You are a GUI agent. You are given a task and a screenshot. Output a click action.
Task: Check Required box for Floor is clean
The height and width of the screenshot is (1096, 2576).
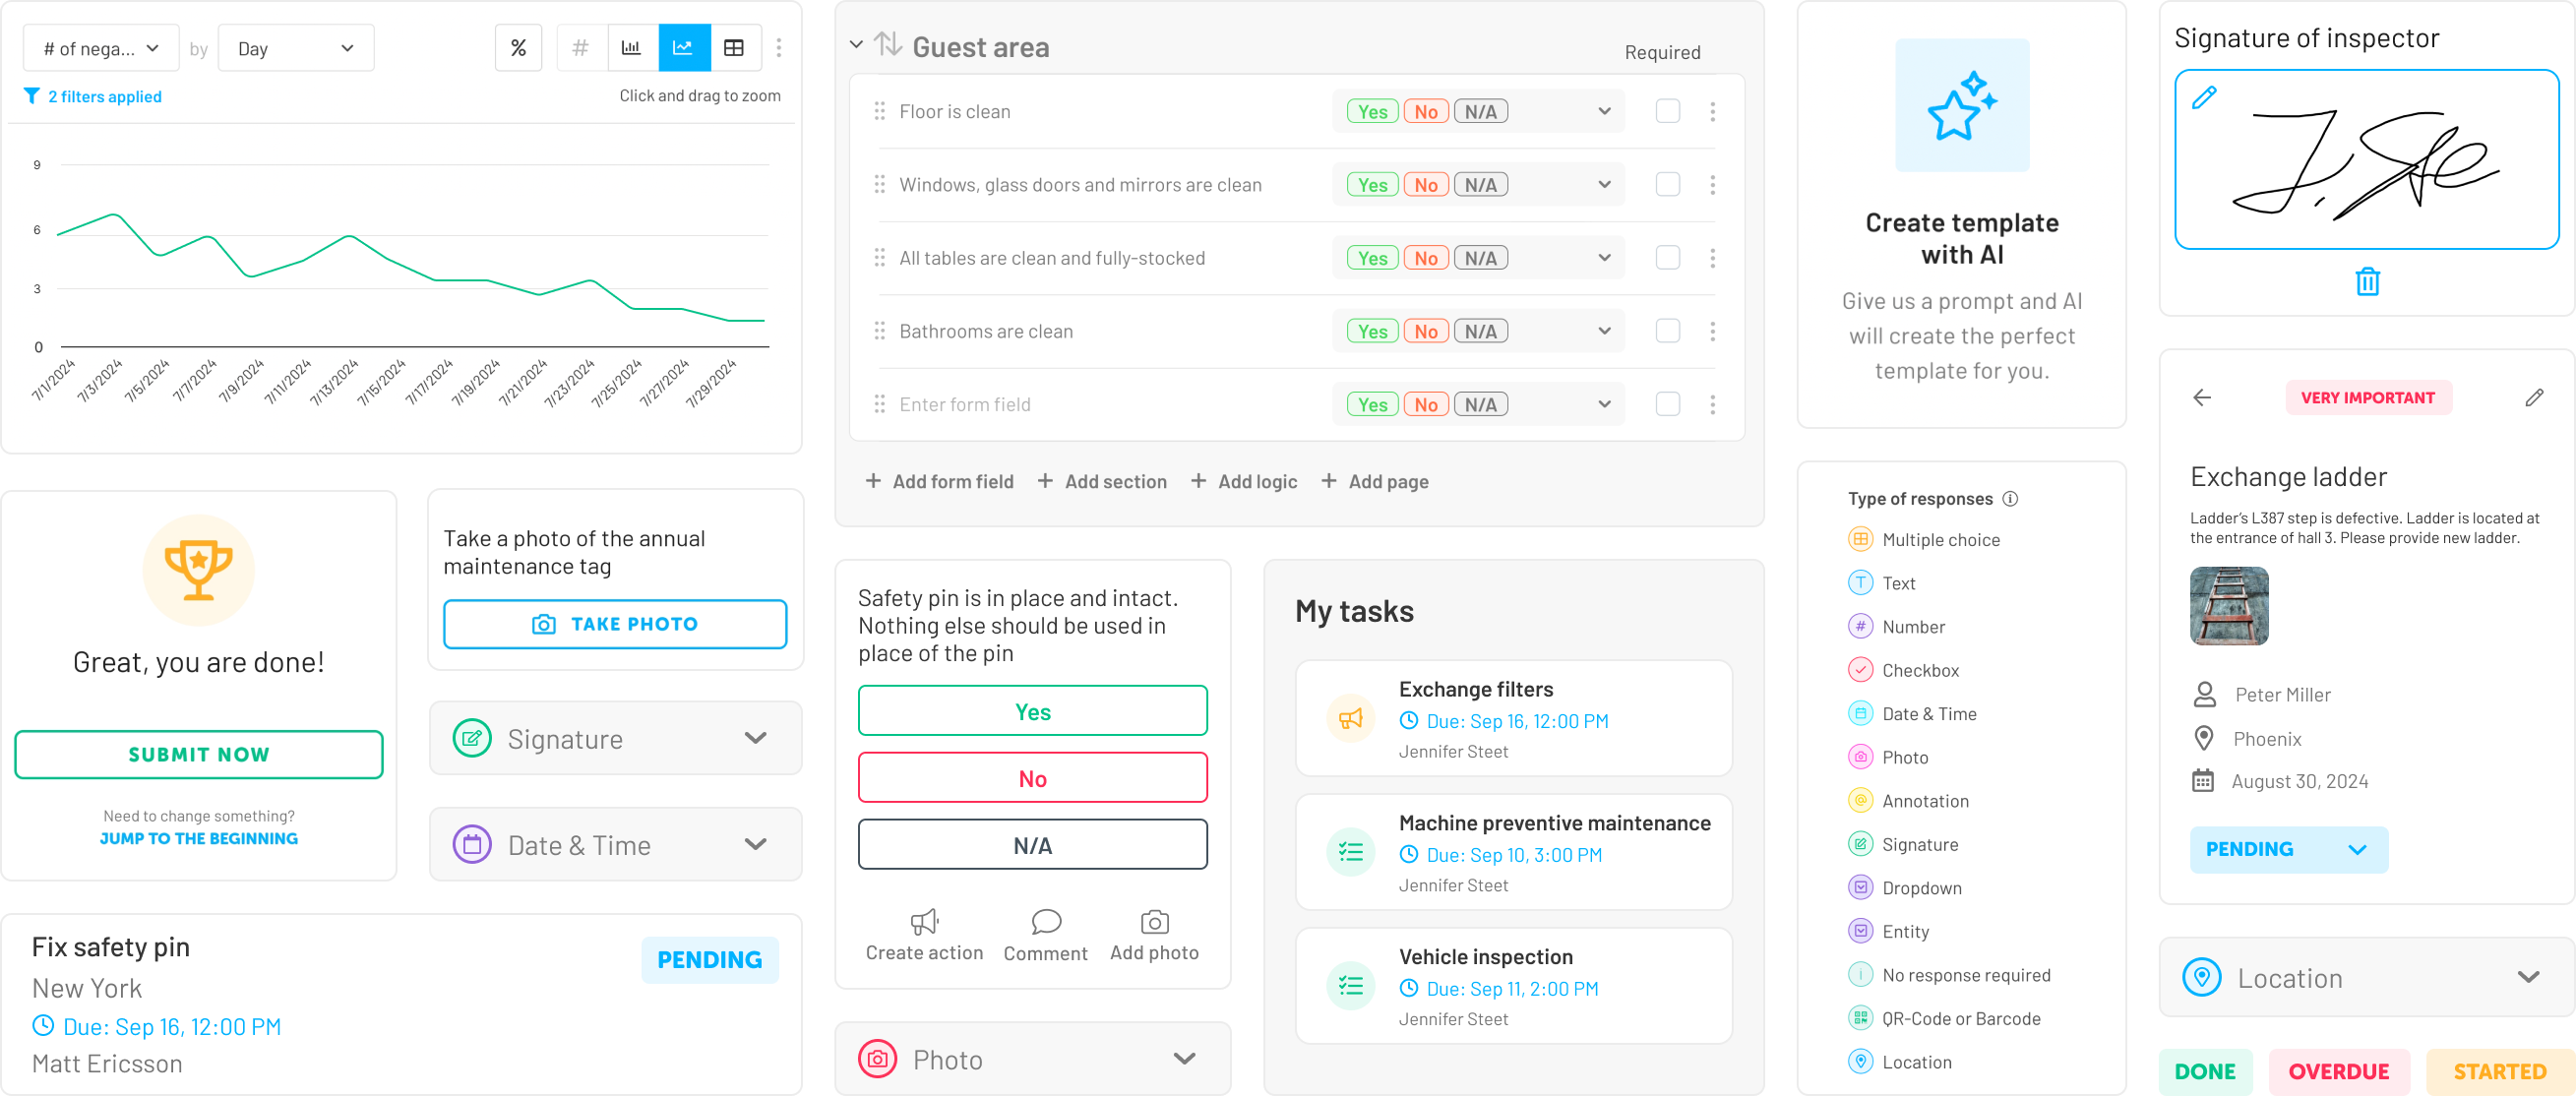tap(1667, 111)
